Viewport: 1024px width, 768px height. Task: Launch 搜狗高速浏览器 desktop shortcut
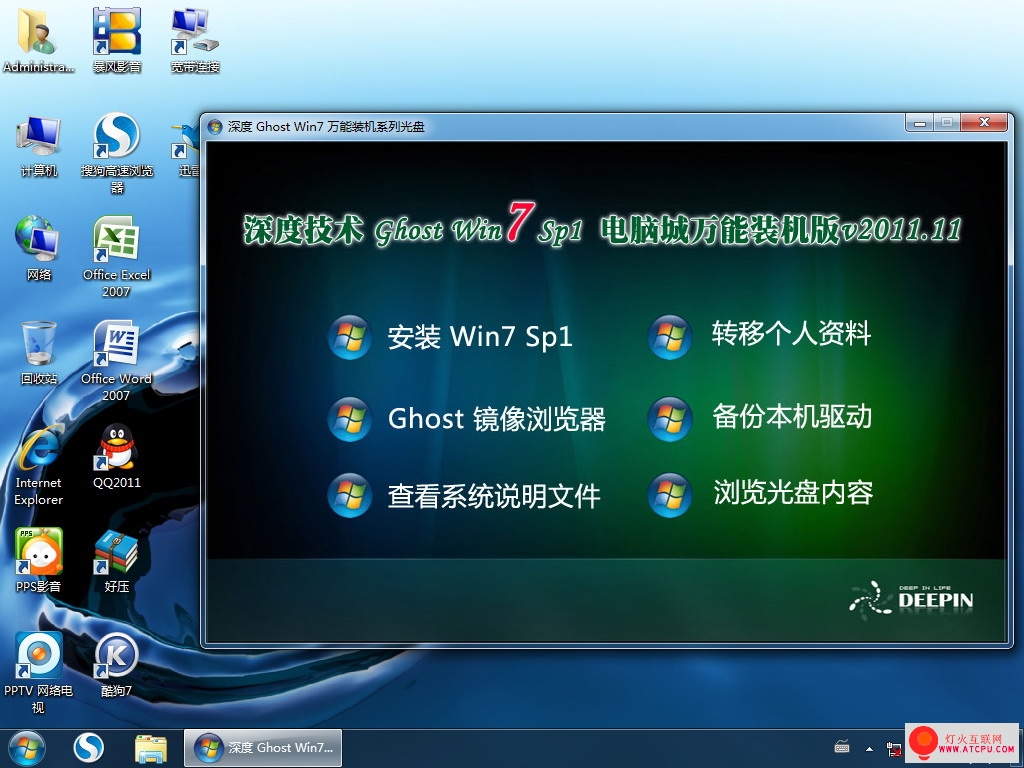[116, 153]
